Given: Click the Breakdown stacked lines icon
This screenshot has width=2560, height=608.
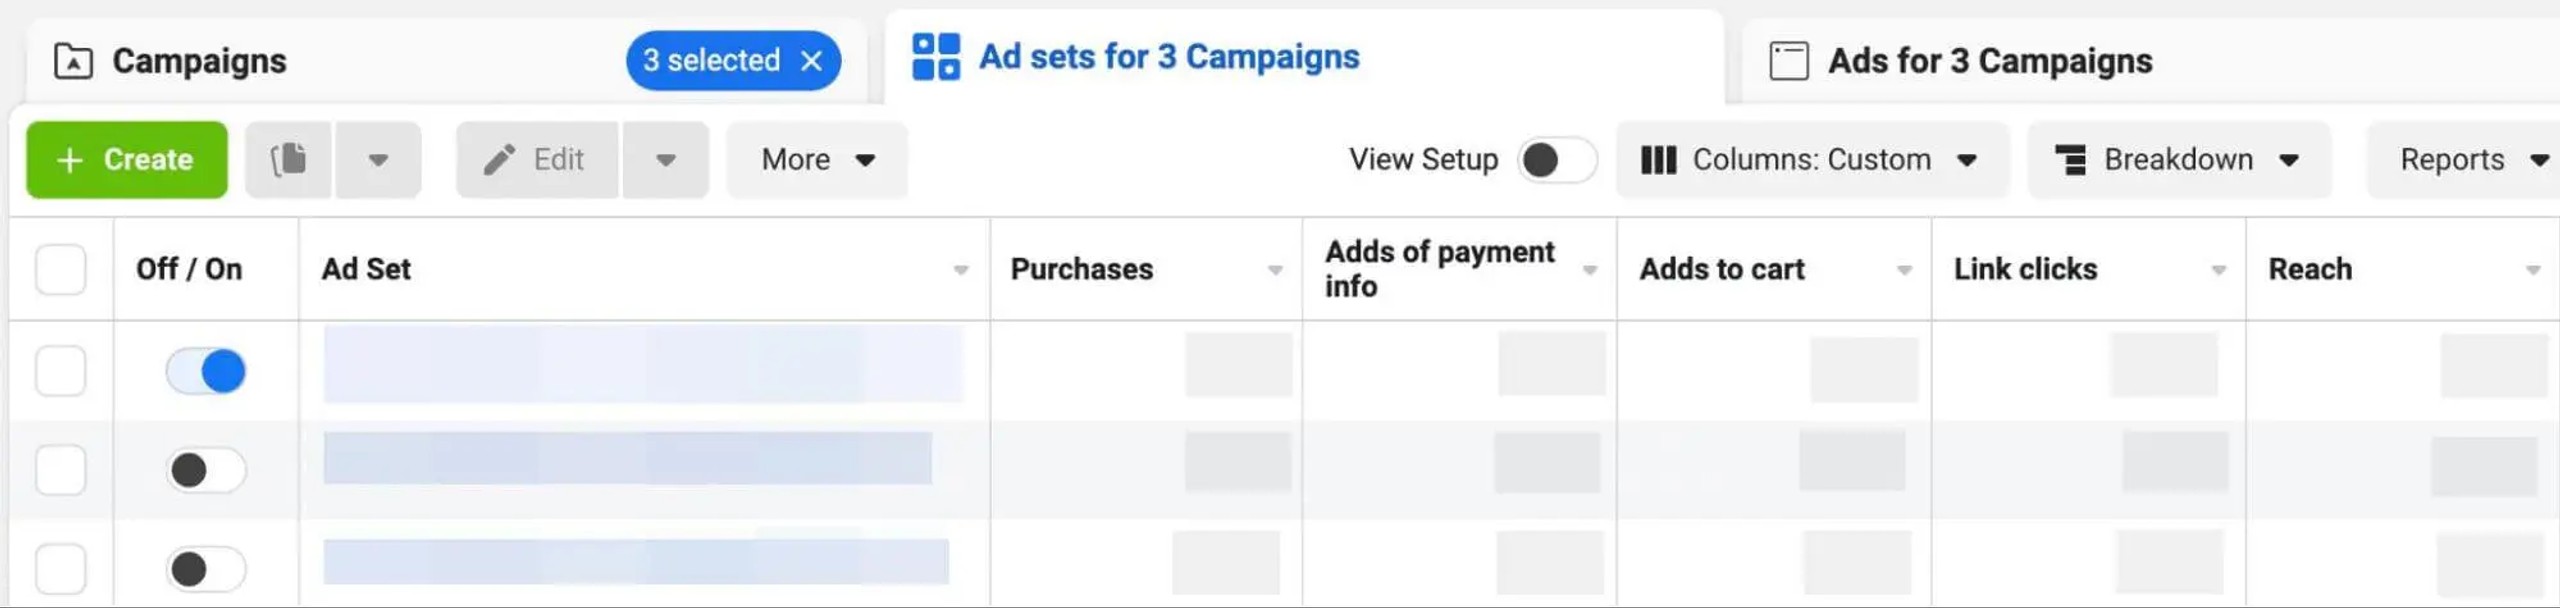Looking at the screenshot, I should click(x=2070, y=160).
